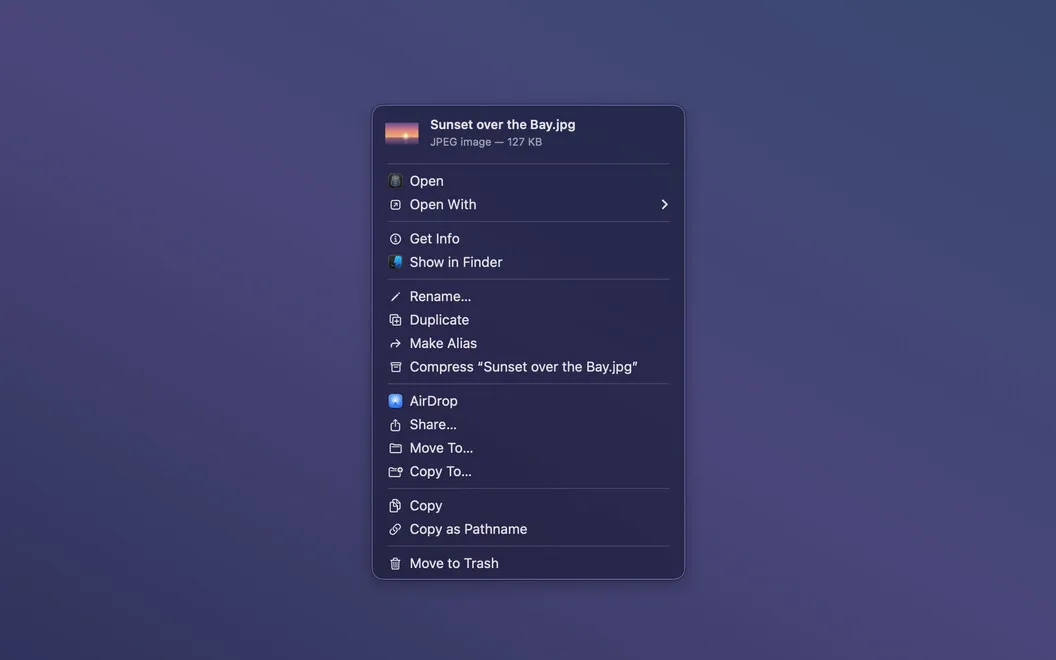1056x660 pixels.
Task: Choose Share... from the menu
Action: point(528,424)
